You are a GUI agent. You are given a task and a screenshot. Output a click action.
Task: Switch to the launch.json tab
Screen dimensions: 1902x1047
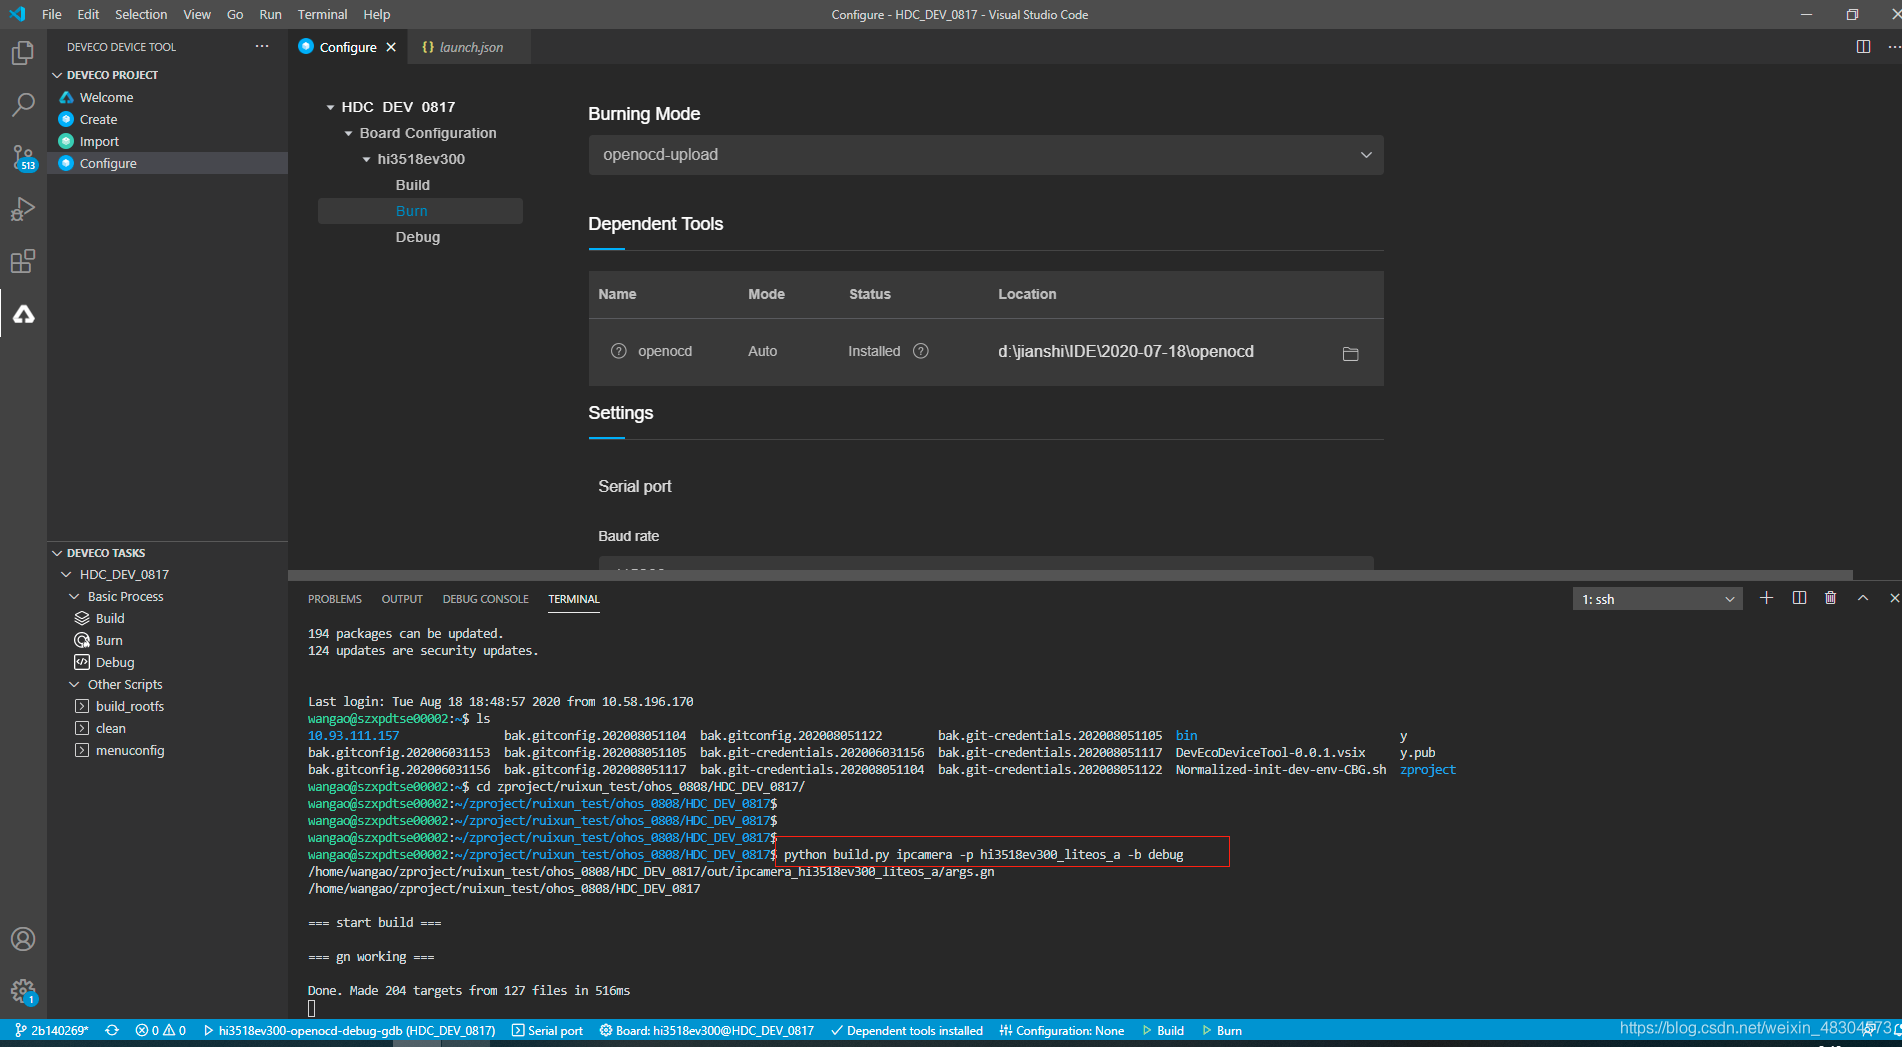470,47
